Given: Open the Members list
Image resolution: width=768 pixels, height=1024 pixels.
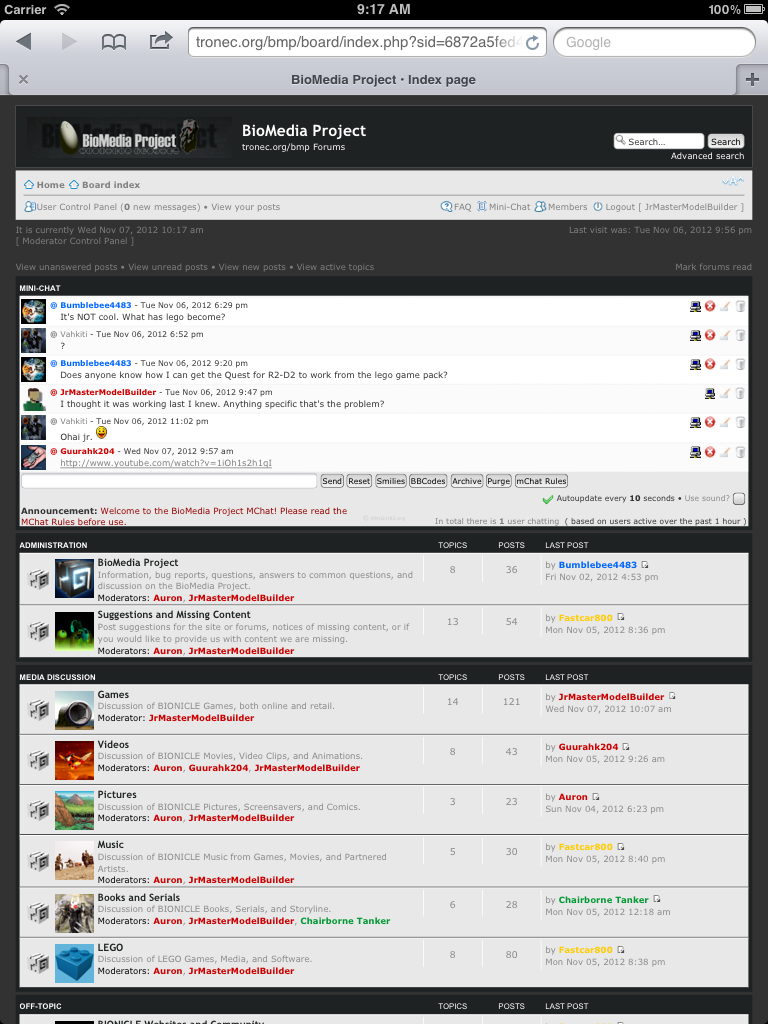Looking at the screenshot, I should point(561,207).
